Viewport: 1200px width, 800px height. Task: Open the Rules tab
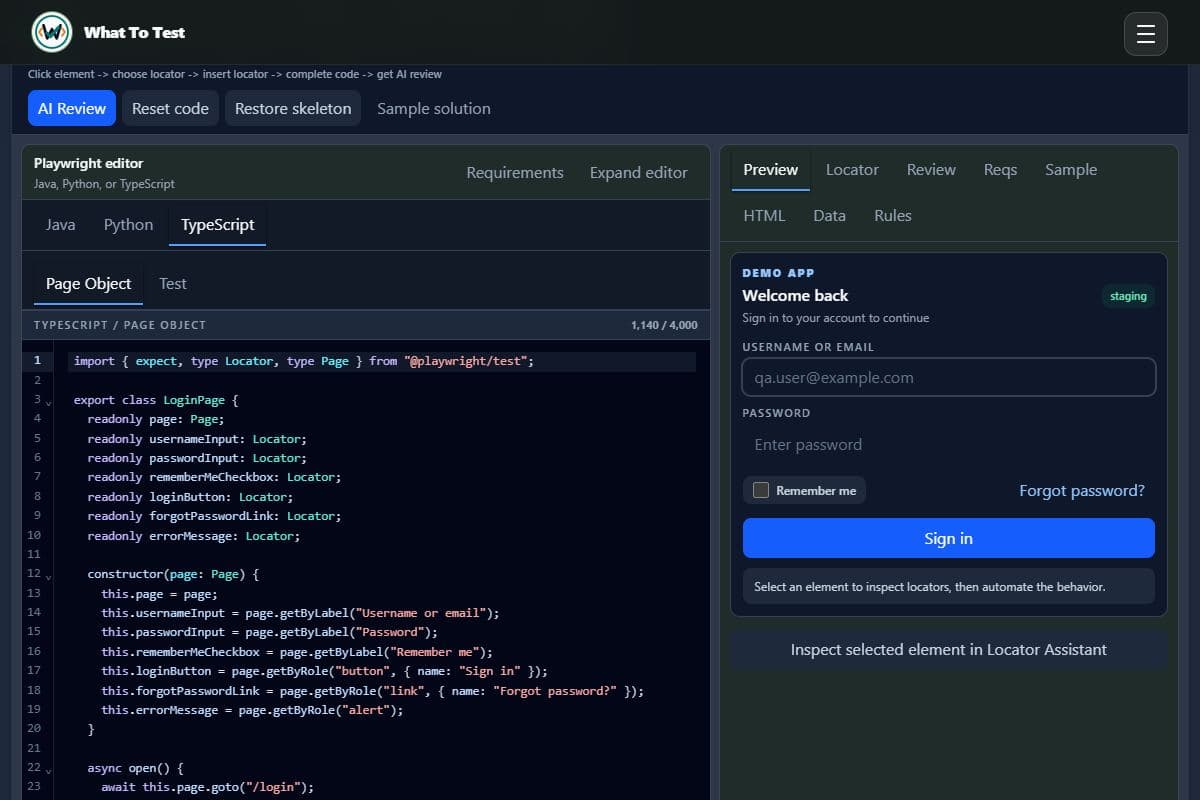(893, 216)
